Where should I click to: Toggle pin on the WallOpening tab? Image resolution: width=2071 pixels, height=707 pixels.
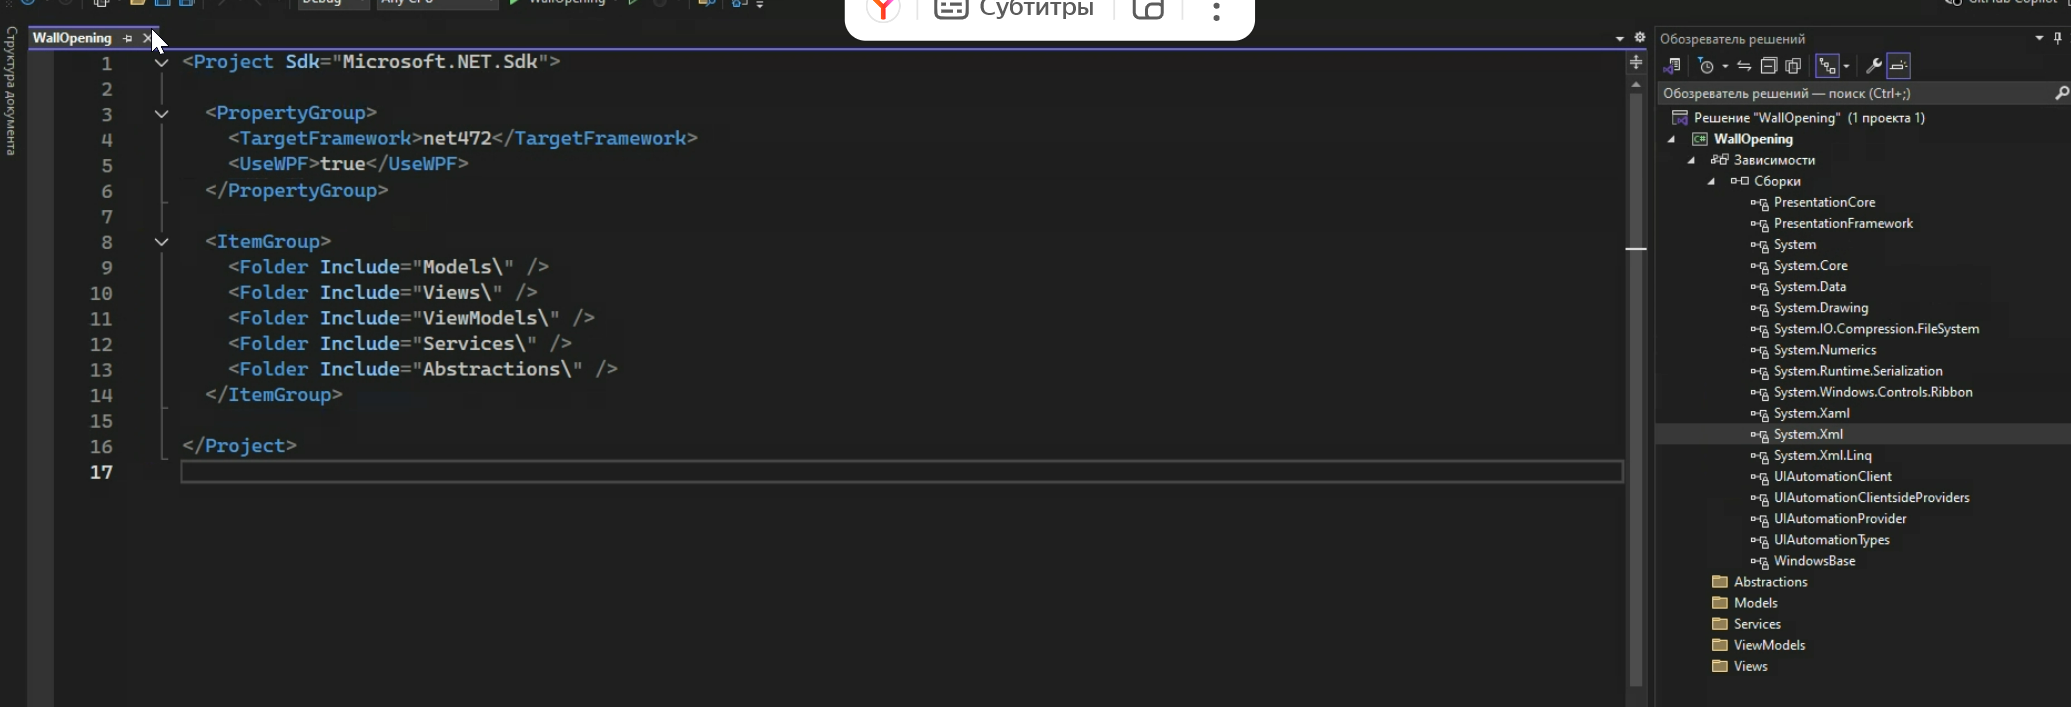tap(127, 38)
